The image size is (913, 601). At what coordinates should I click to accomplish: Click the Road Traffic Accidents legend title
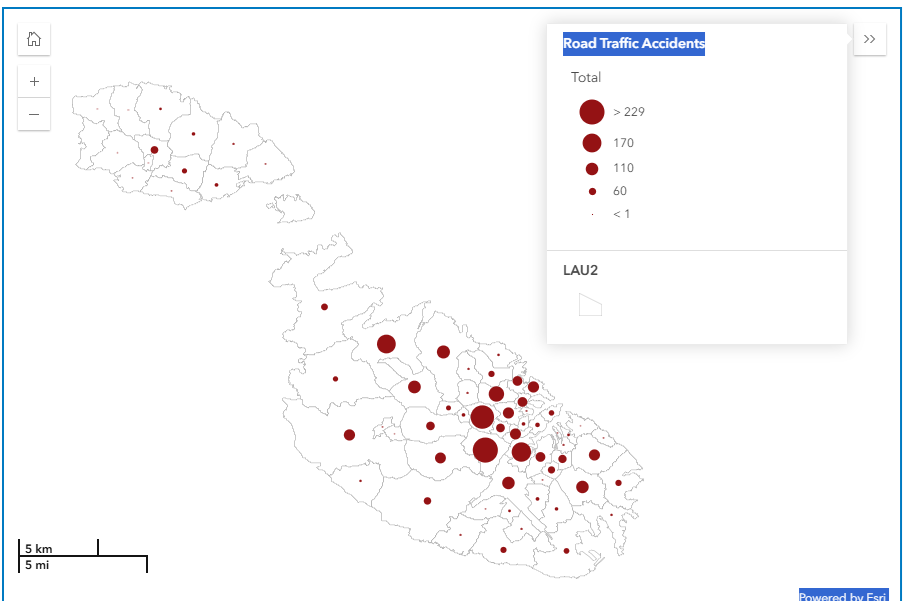tap(634, 44)
